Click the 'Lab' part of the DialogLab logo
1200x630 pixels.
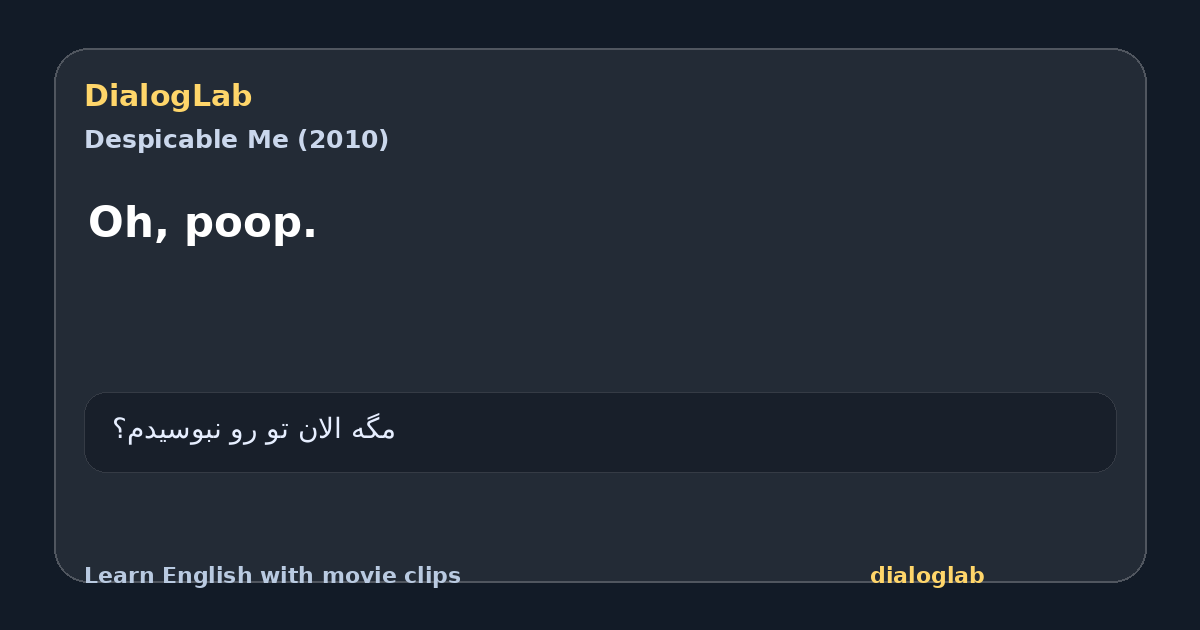click(x=221, y=96)
